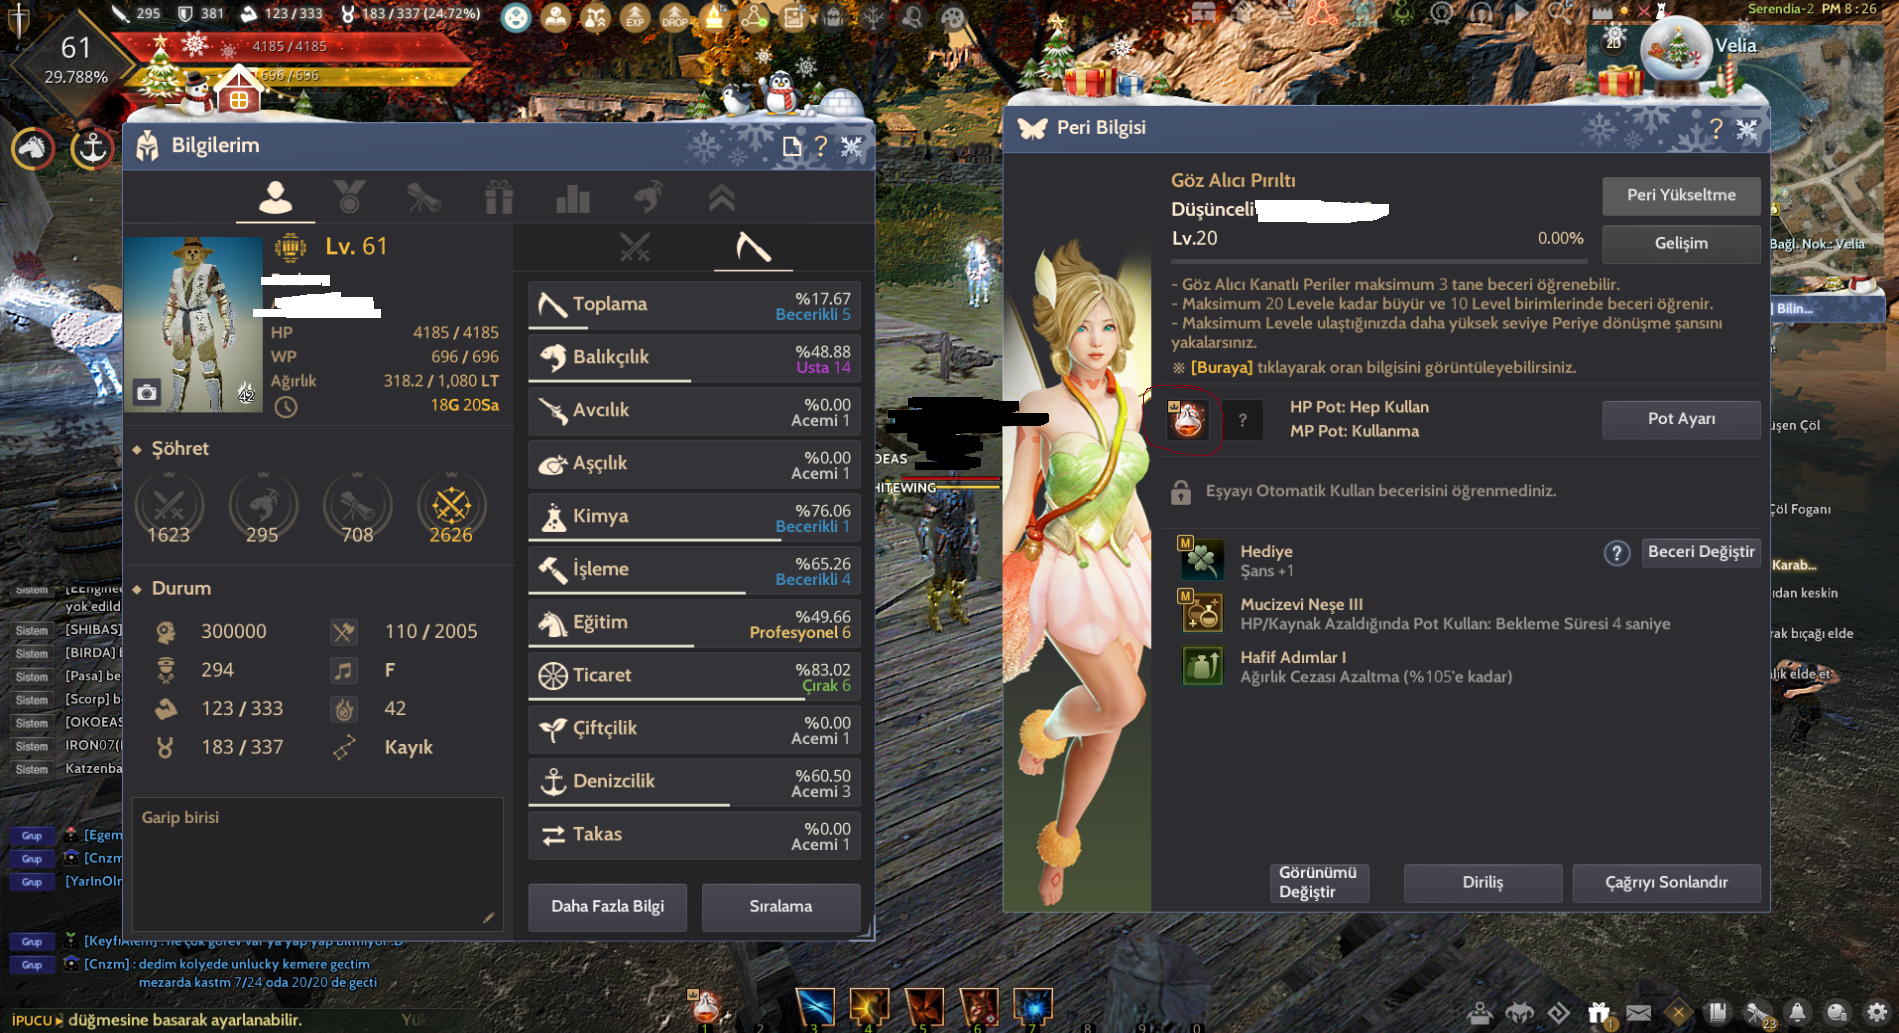Select the gift box tab icon
Image resolution: width=1899 pixels, height=1033 pixels.
pyautogui.click(x=499, y=197)
